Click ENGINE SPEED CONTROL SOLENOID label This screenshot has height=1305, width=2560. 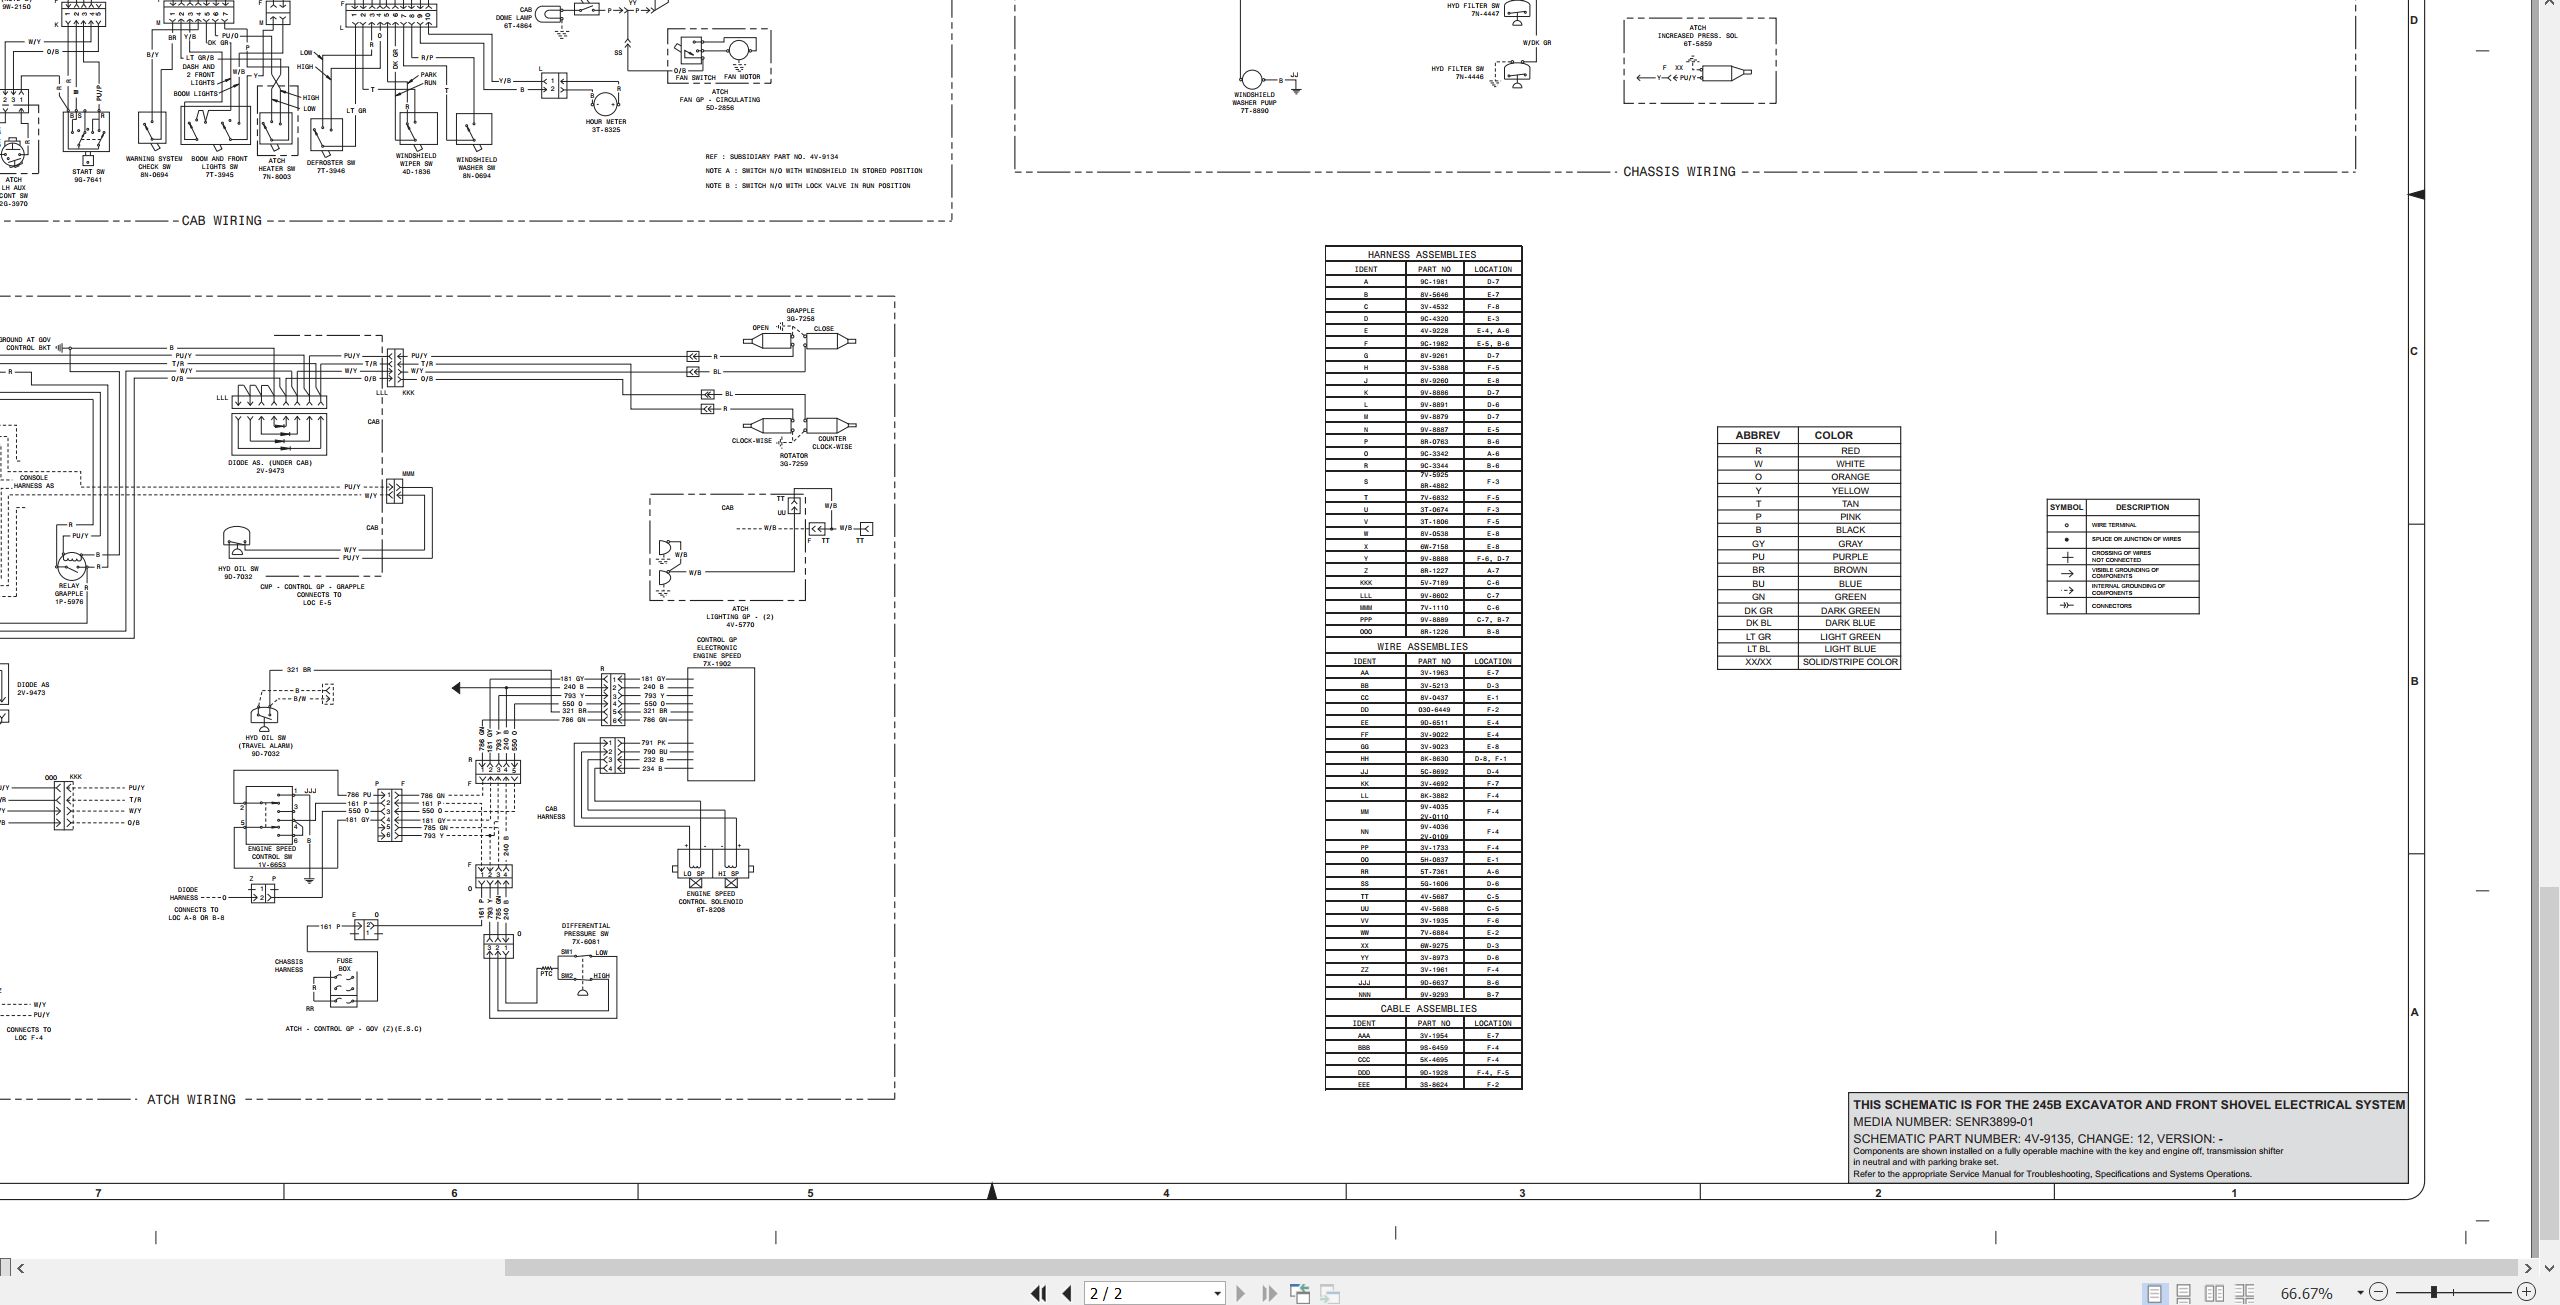pyautogui.click(x=710, y=902)
